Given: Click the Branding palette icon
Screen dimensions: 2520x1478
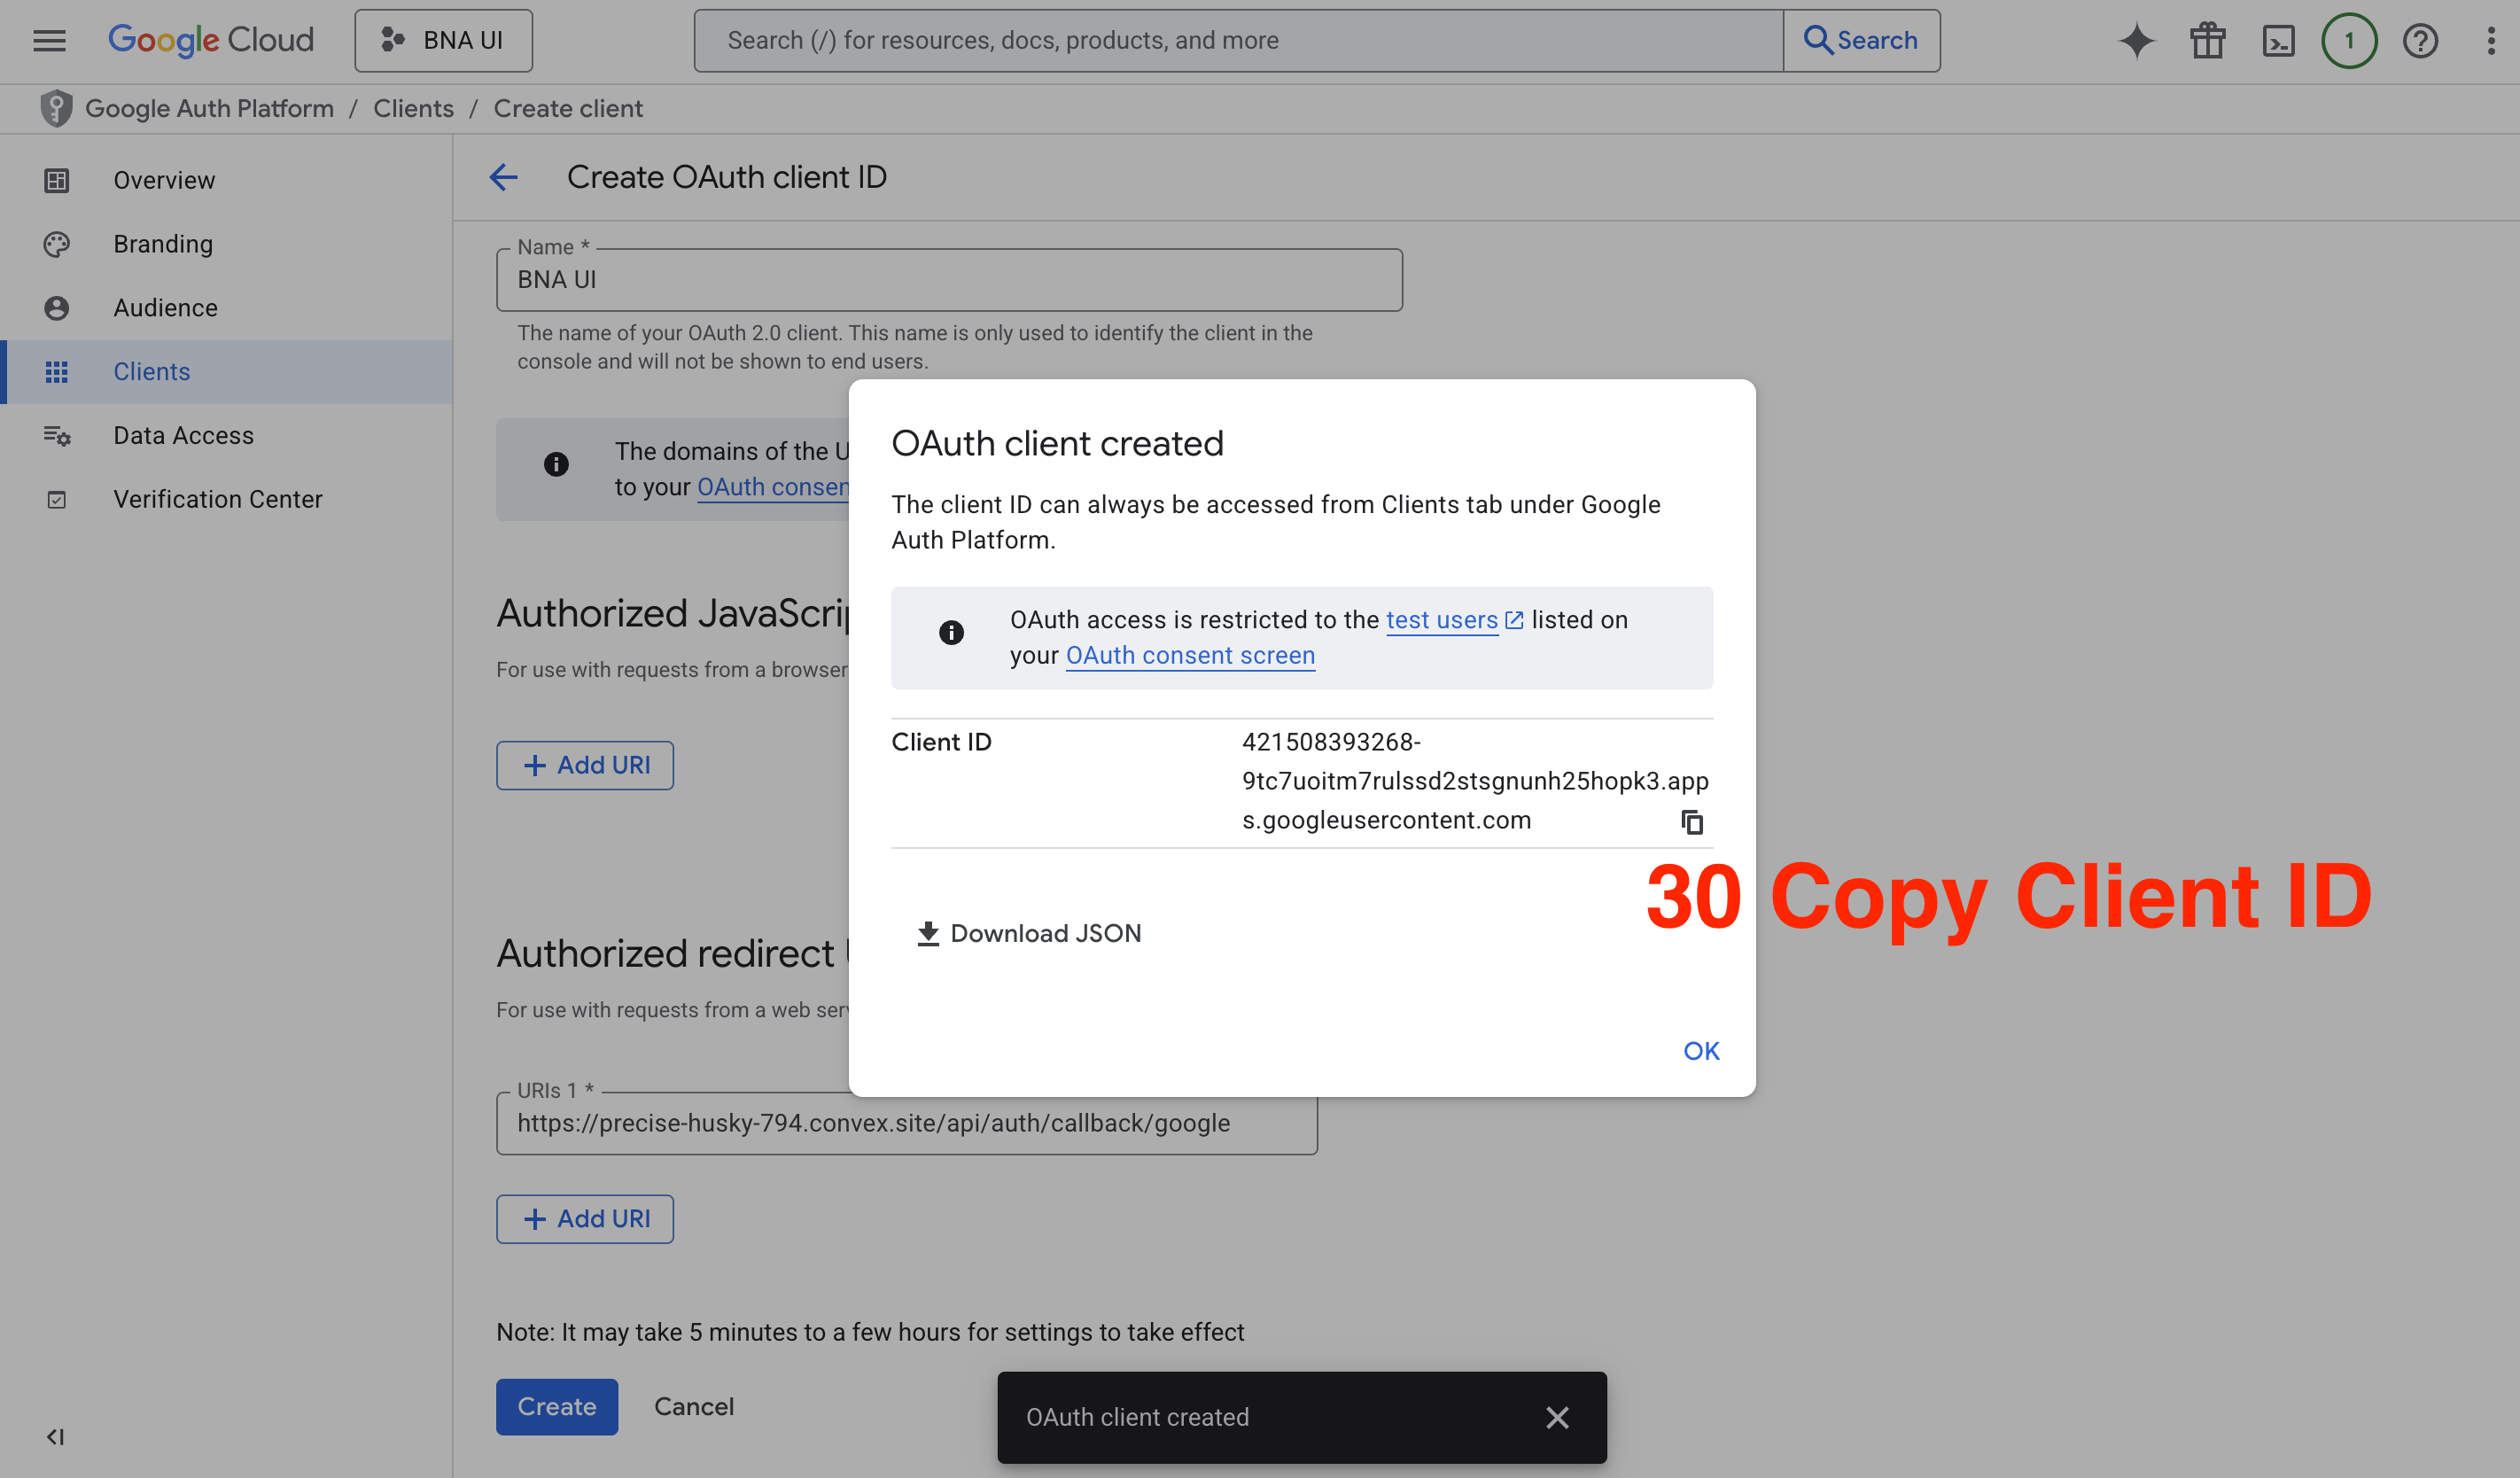Looking at the screenshot, I should tap(56, 244).
